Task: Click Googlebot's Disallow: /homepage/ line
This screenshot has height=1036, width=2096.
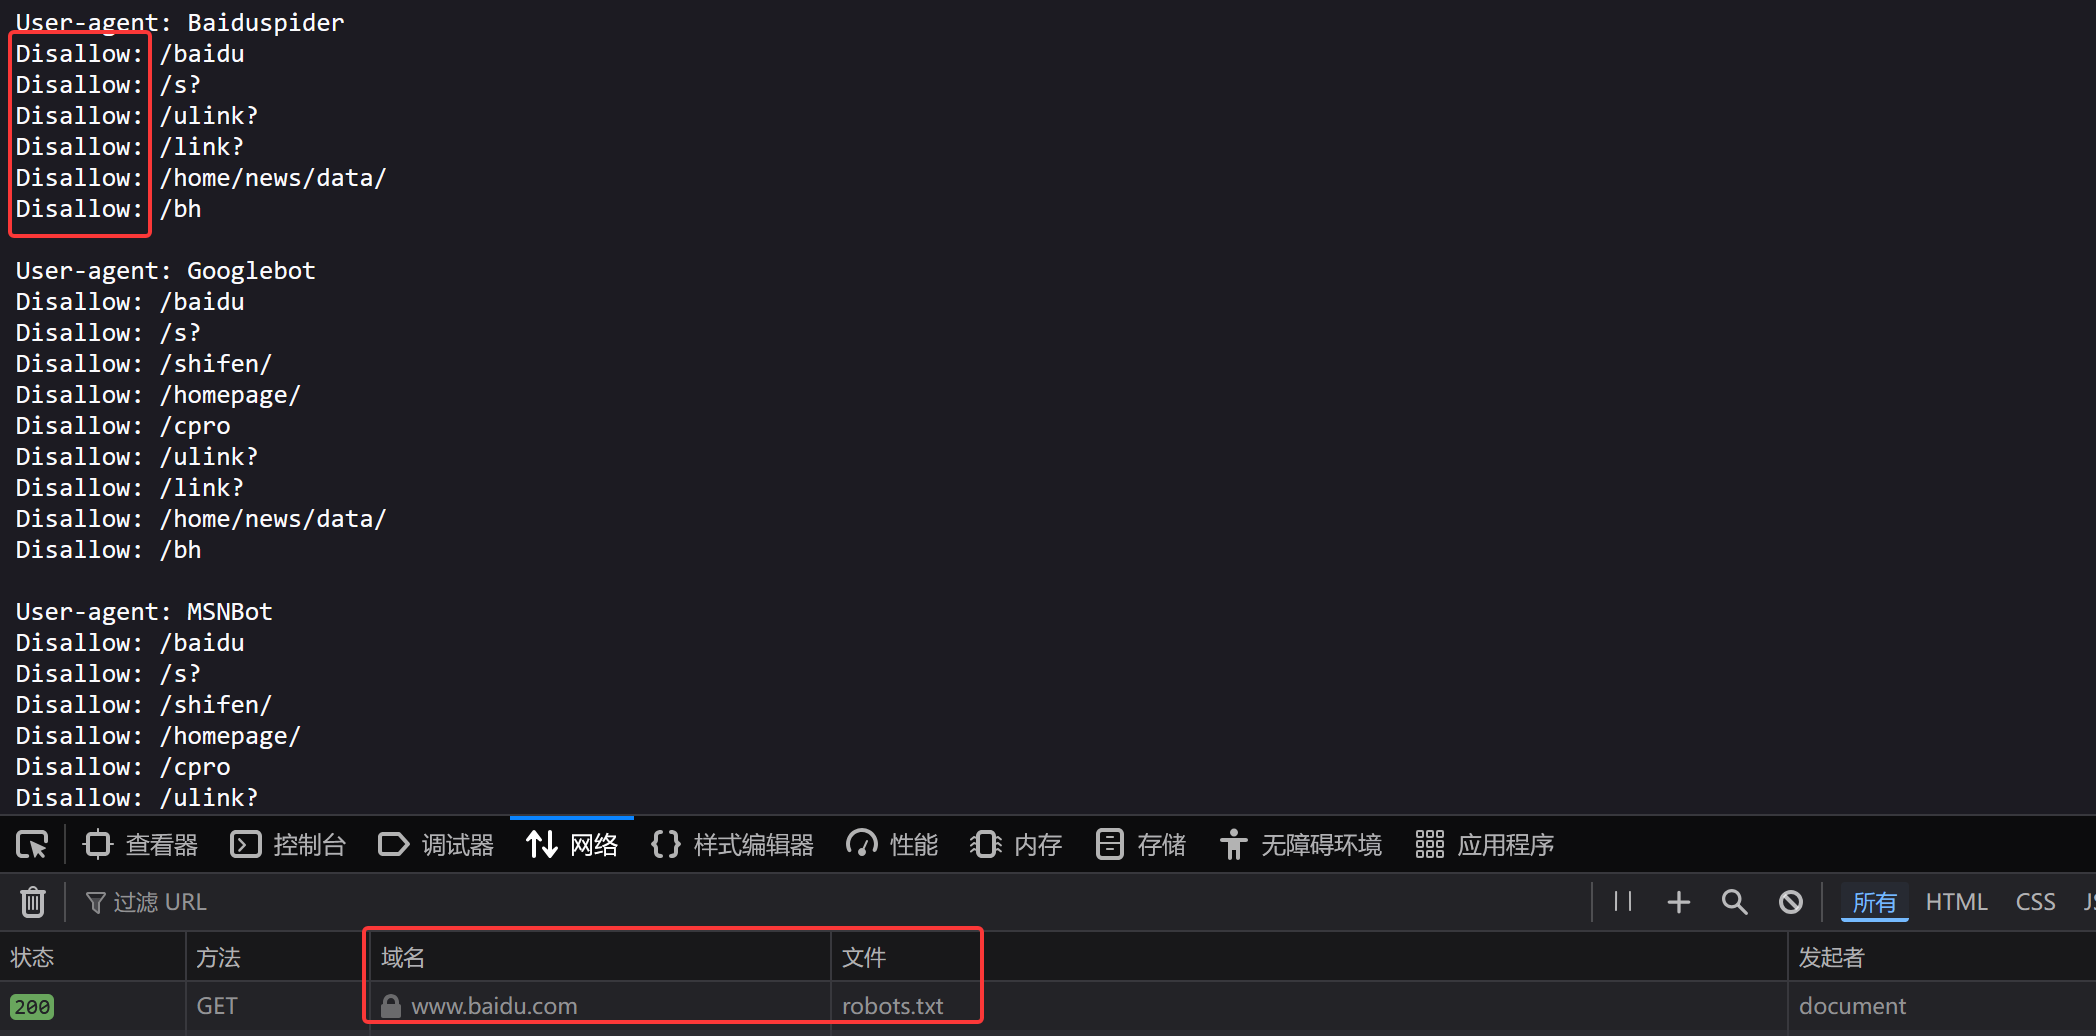Action: [x=158, y=395]
